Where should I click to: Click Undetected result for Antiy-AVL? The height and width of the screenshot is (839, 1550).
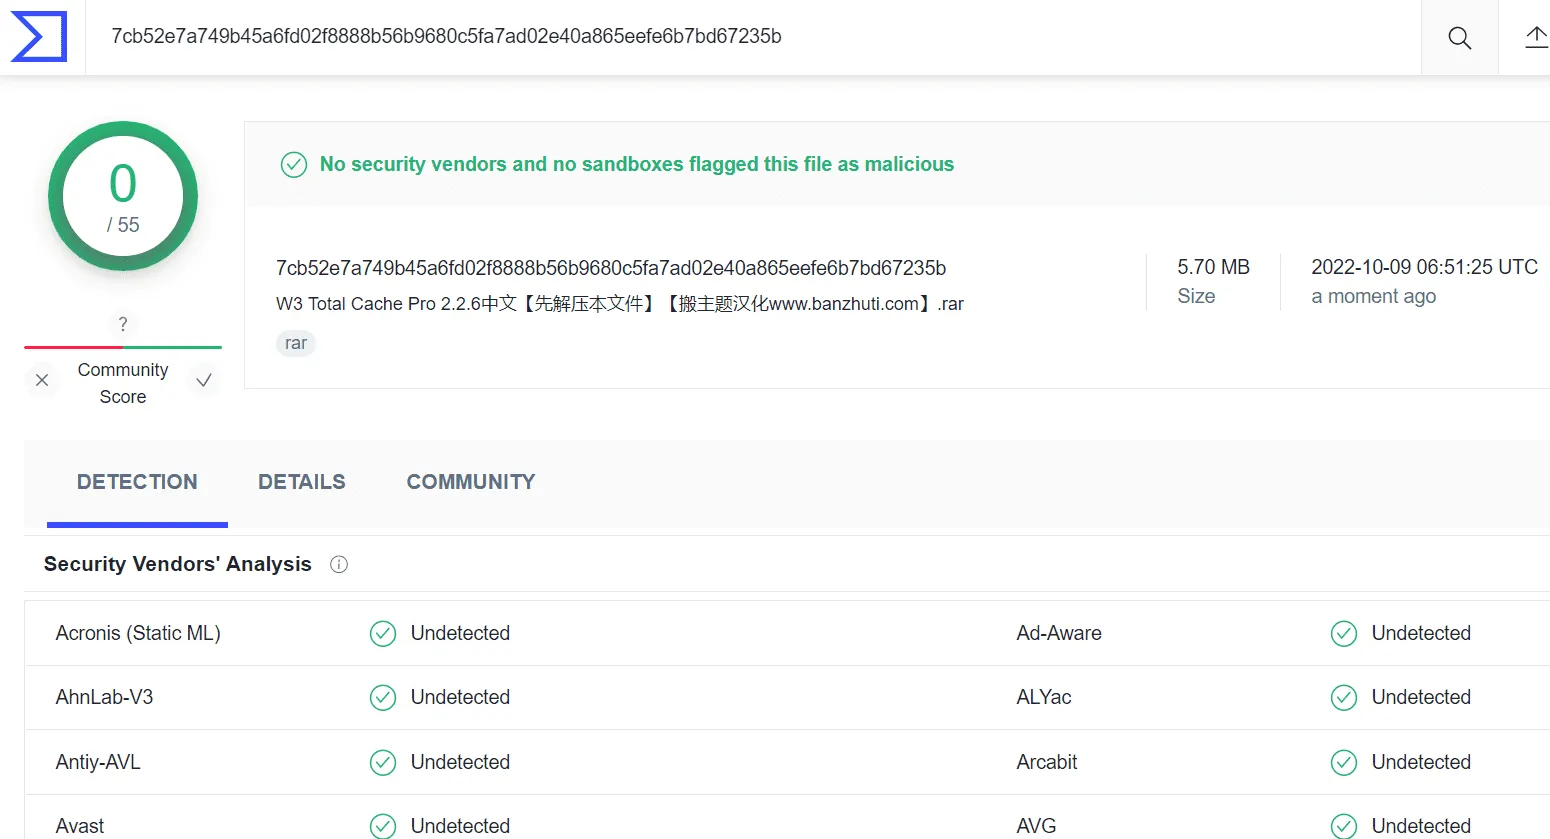pos(460,762)
